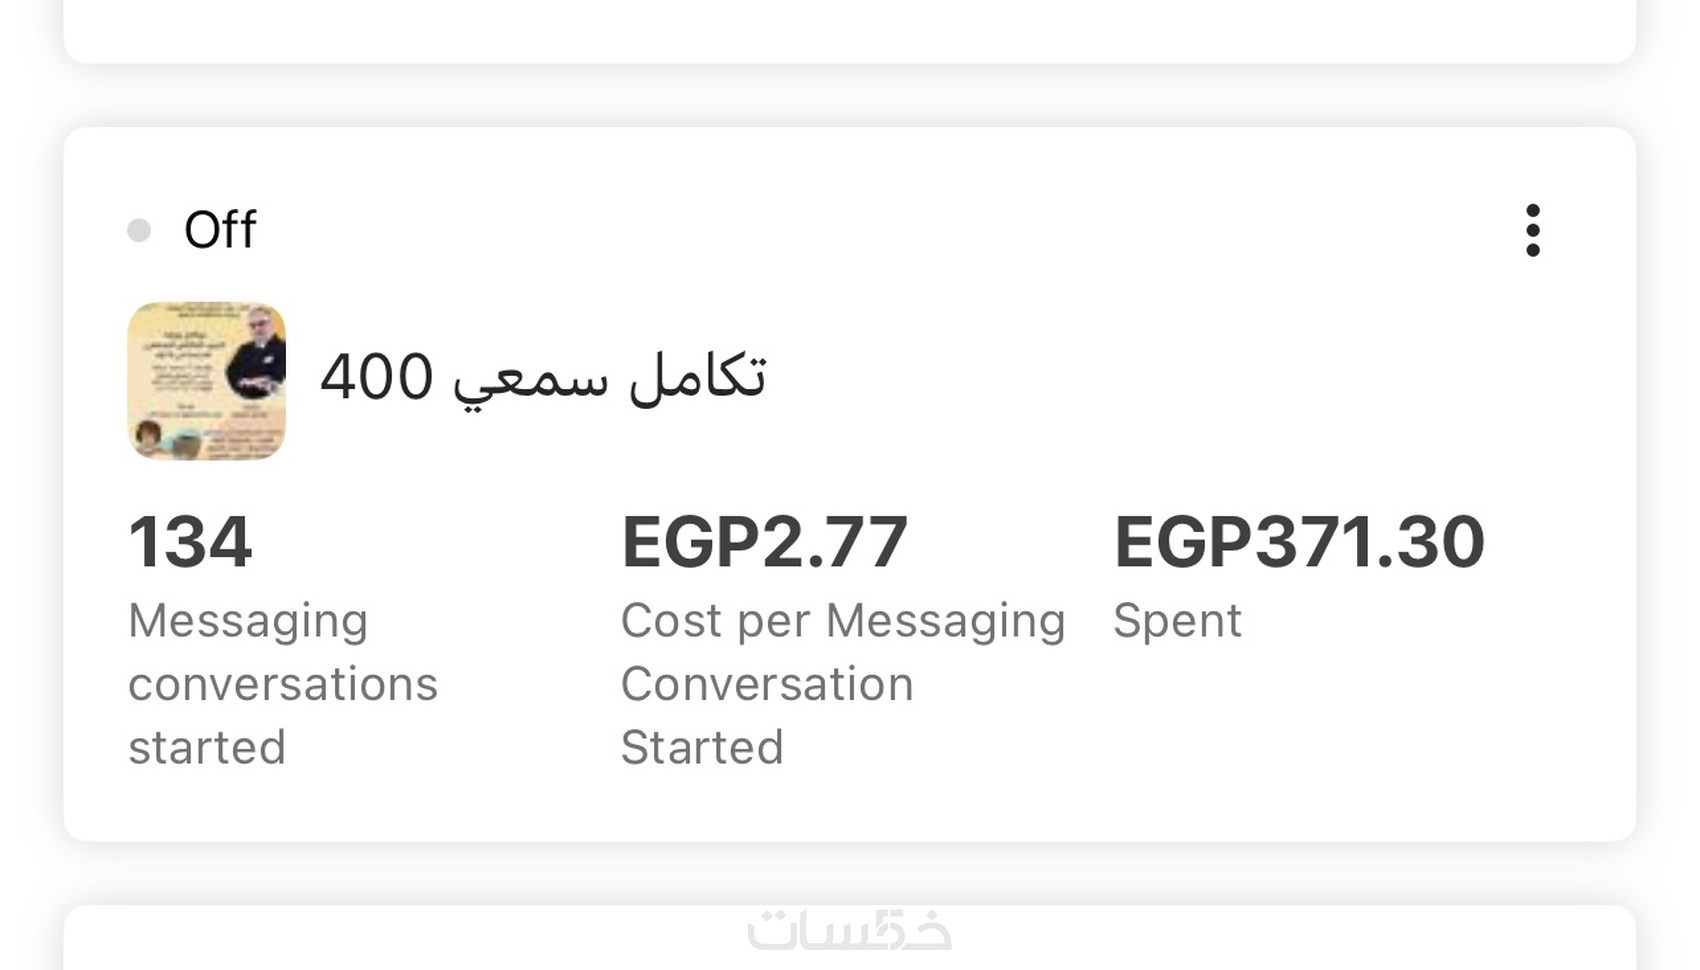Open the ad creative thumbnail image
The width and height of the screenshot is (1700, 970).
point(206,381)
